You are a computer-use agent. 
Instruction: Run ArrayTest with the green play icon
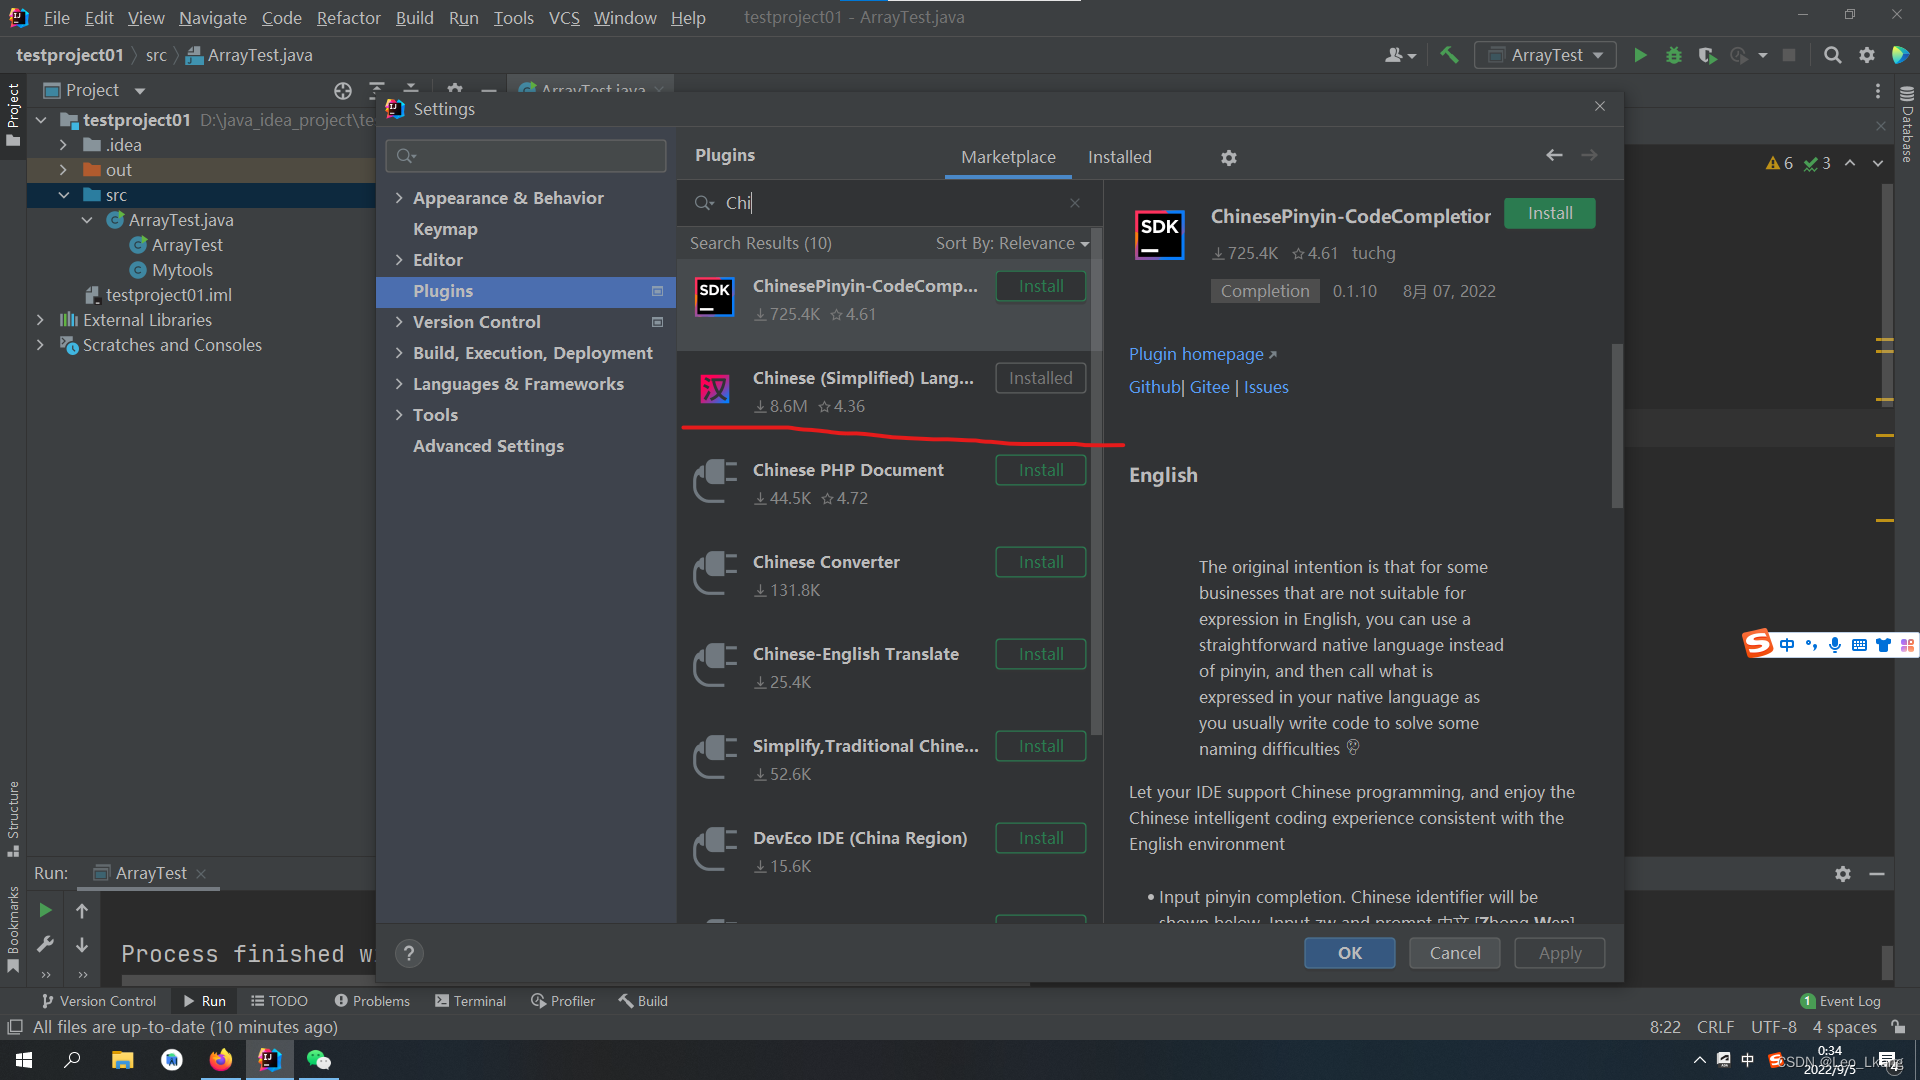1640,55
